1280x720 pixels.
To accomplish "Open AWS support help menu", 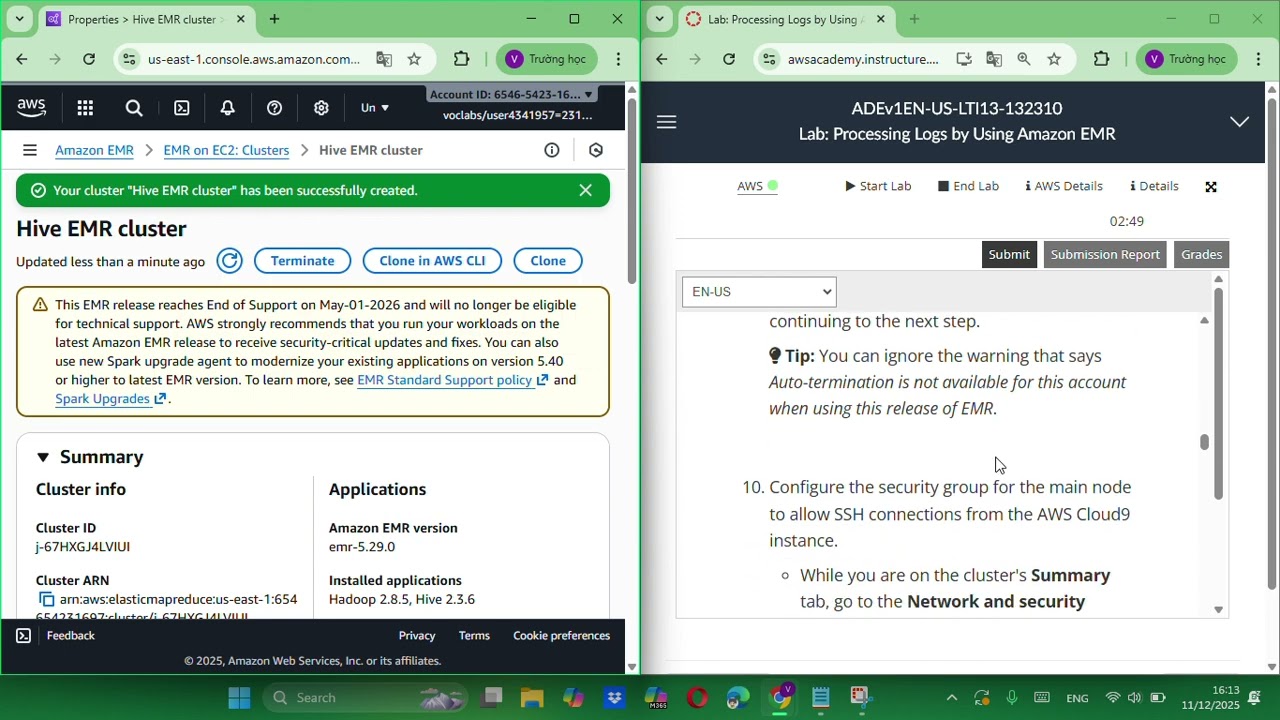I will point(274,108).
